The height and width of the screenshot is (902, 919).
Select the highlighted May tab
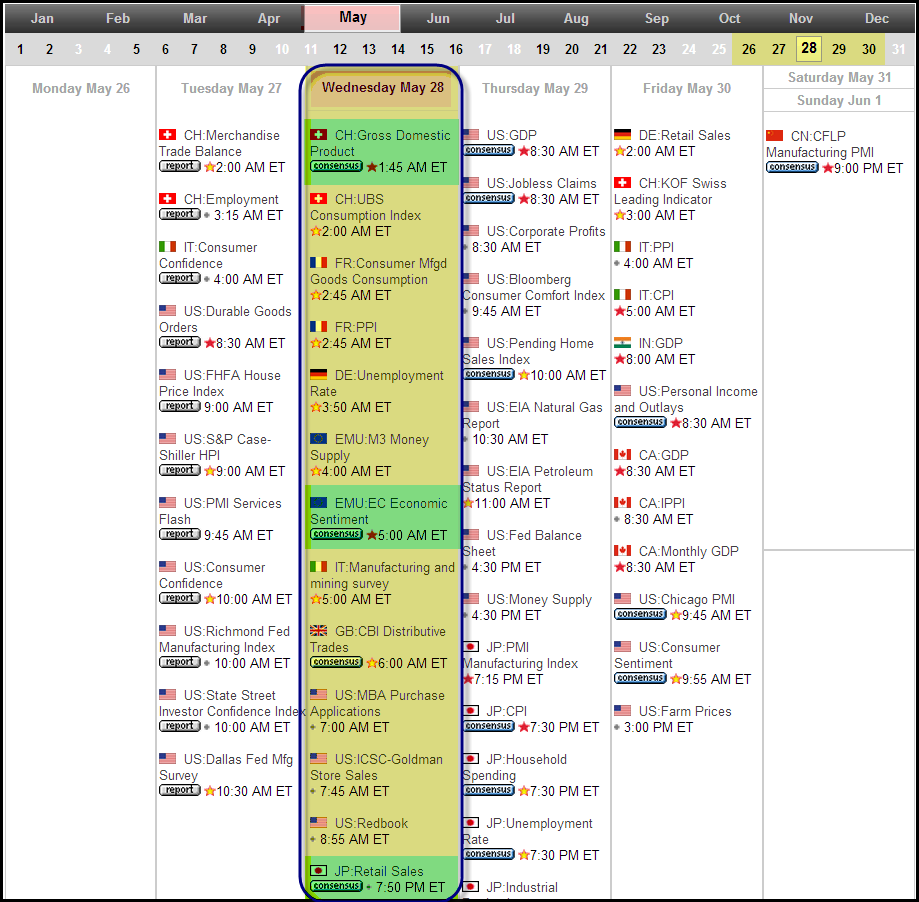click(x=352, y=18)
